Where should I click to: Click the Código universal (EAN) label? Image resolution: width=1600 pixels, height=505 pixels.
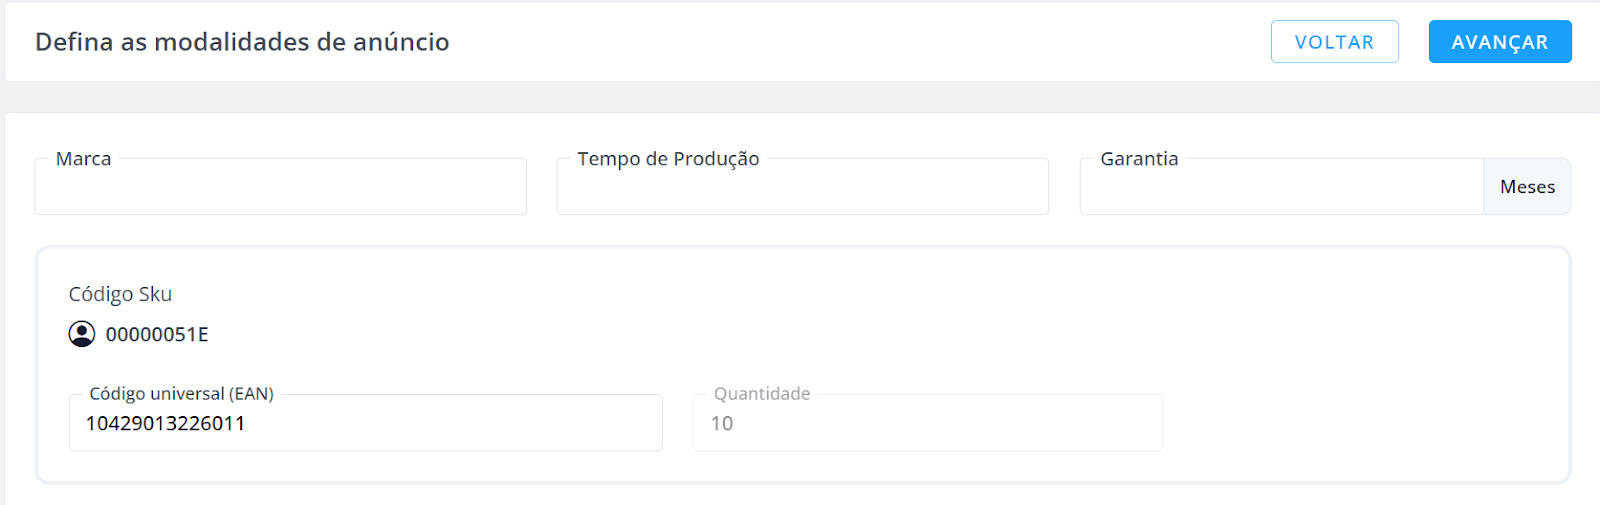181,394
